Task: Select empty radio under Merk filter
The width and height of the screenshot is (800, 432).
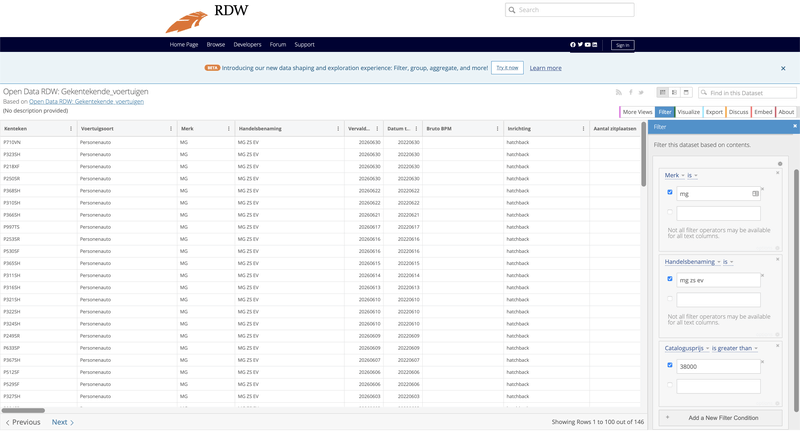Action: (x=670, y=212)
